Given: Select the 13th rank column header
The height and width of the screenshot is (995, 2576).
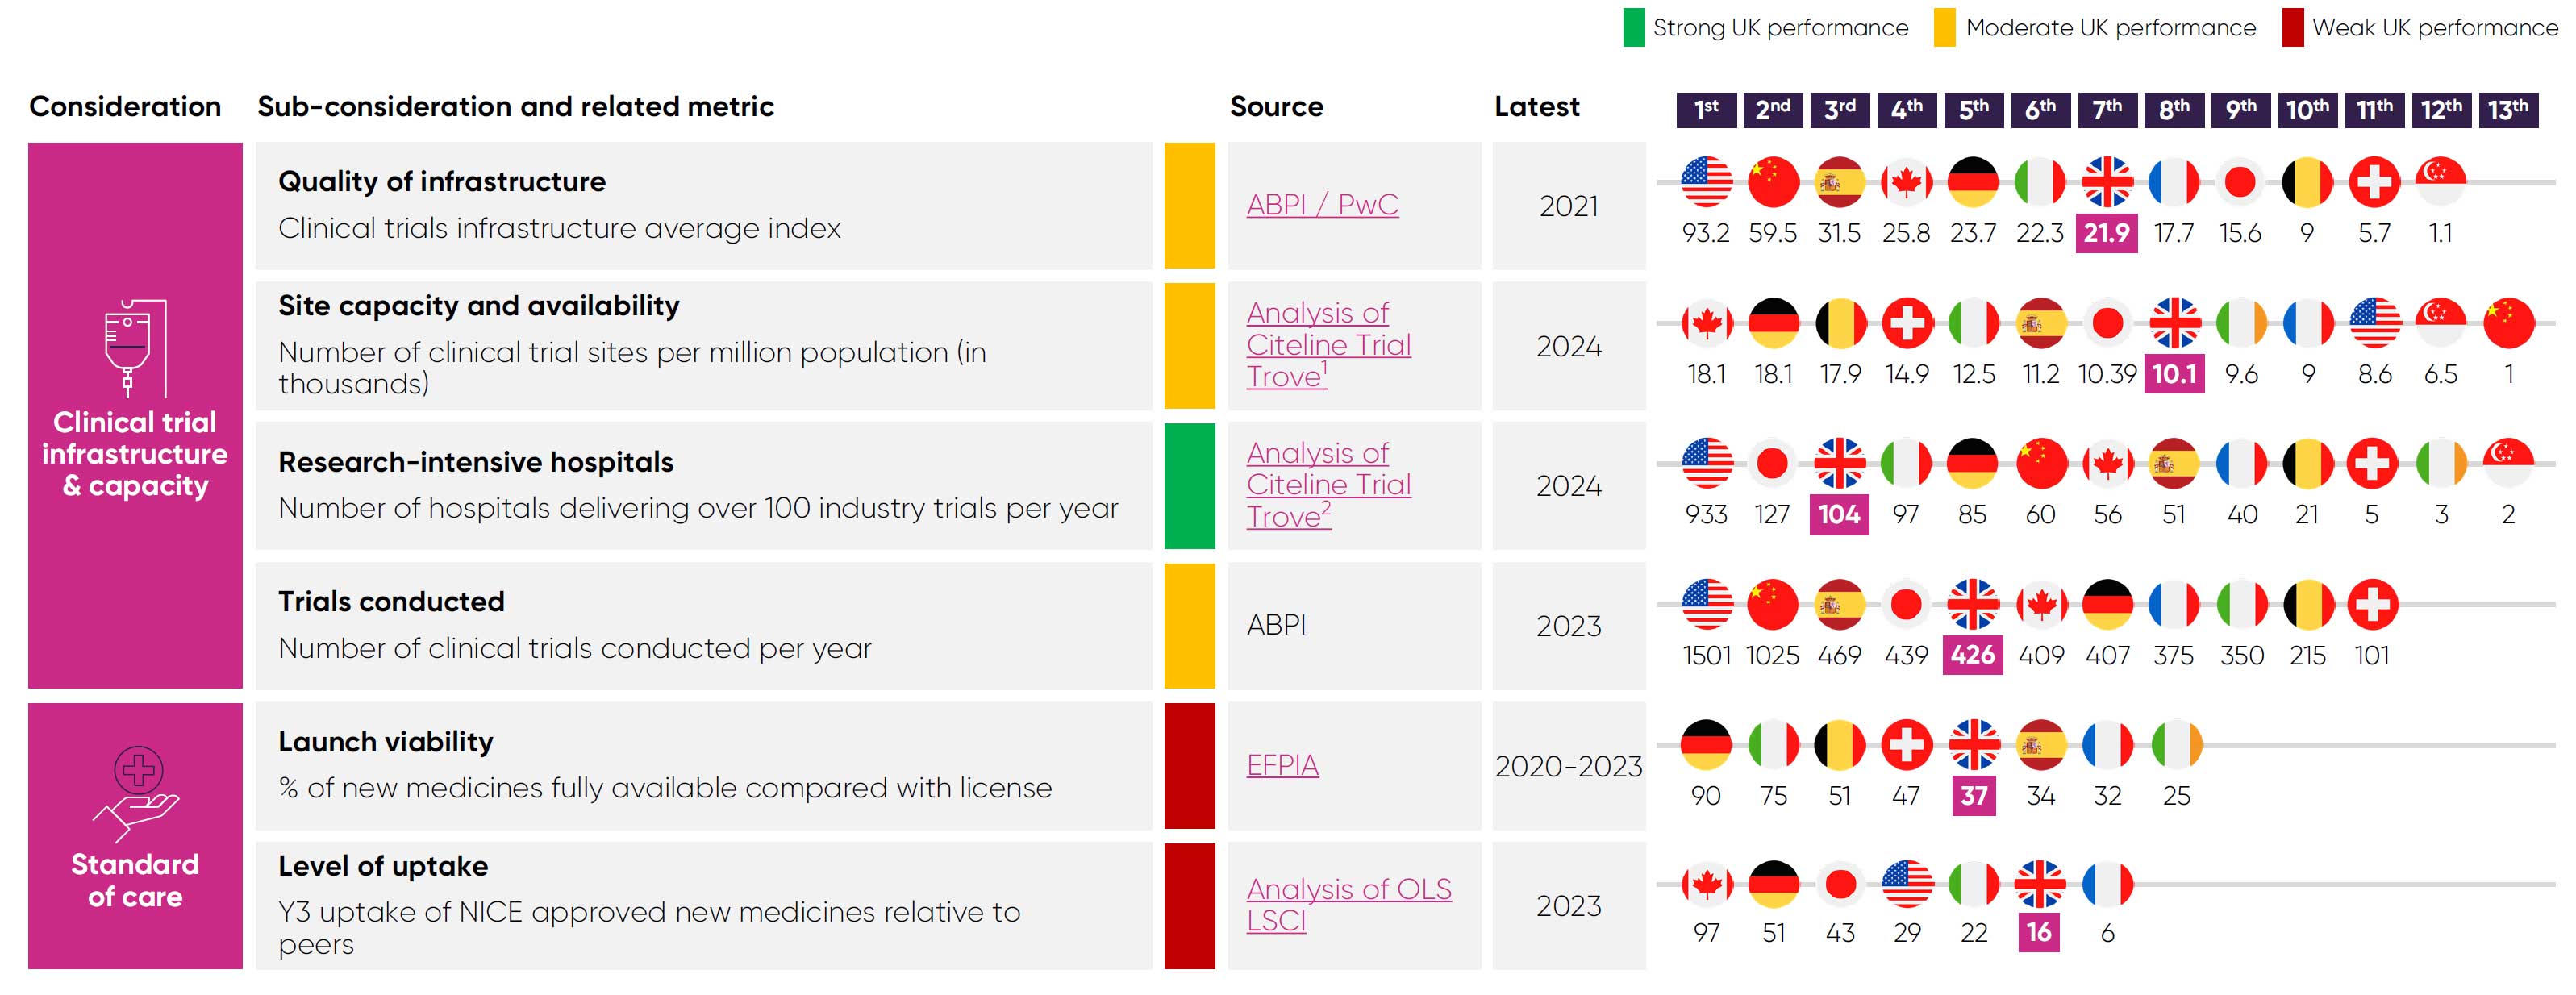Looking at the screenshot, I should click(x=2508, y=109).
